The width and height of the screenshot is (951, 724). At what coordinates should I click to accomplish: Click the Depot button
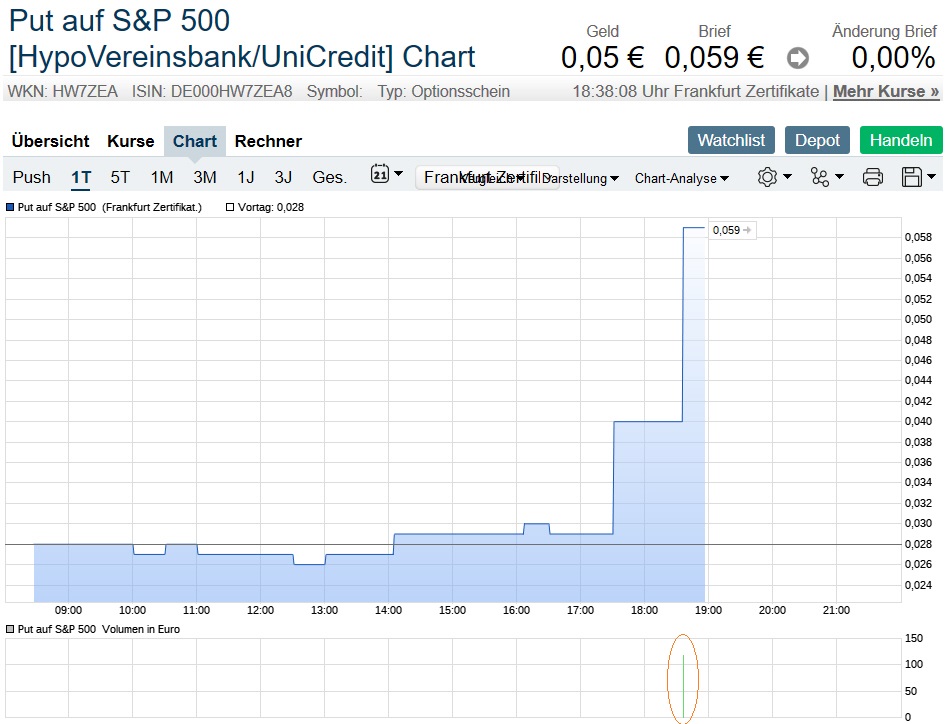point(817,140)
